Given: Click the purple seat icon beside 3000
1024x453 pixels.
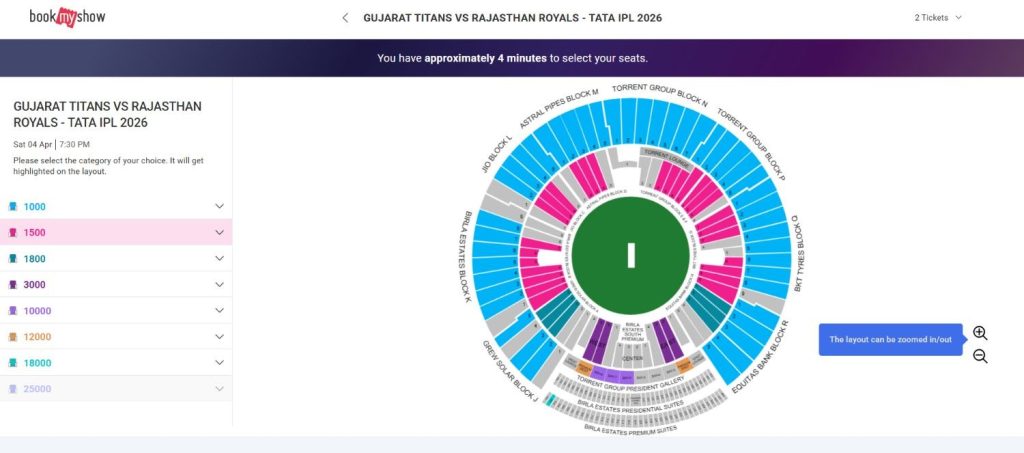Looking at the screenshot, I should coord(13,285).
